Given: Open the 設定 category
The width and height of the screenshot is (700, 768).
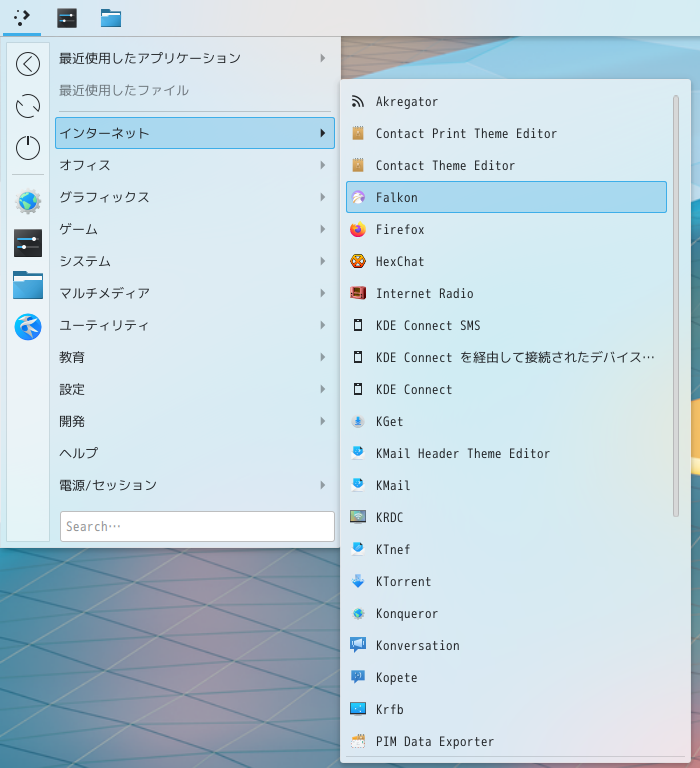Looking at the screenshot, I should (x=195, y=389).
